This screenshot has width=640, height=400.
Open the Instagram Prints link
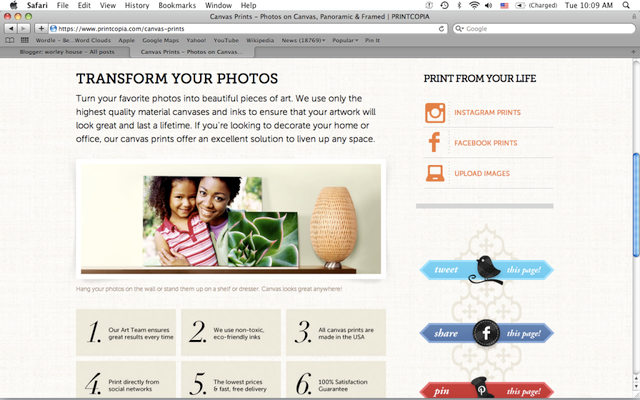pyautogui.click(x=487, y=113)
